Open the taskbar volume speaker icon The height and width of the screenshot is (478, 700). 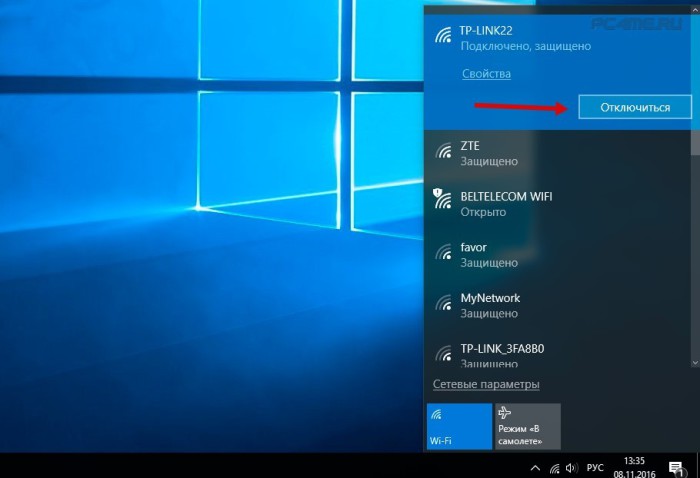571,468
